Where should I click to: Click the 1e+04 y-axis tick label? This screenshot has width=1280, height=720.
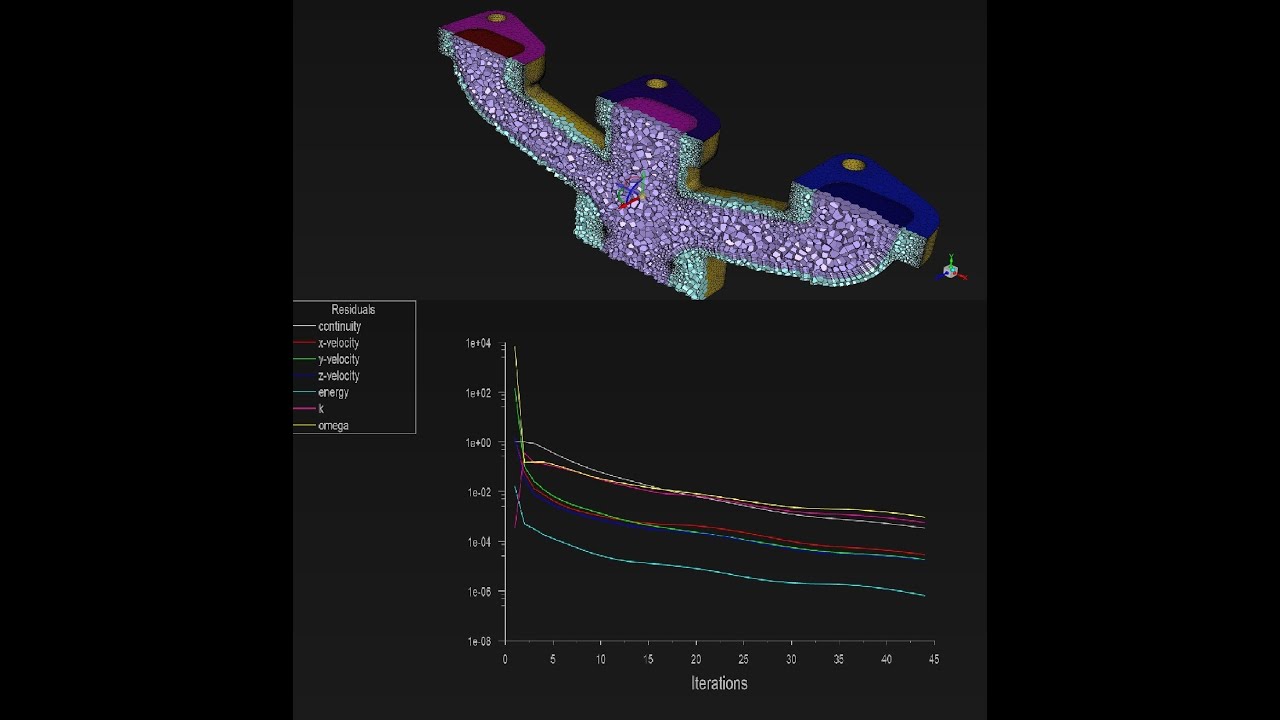click(478, 344)
